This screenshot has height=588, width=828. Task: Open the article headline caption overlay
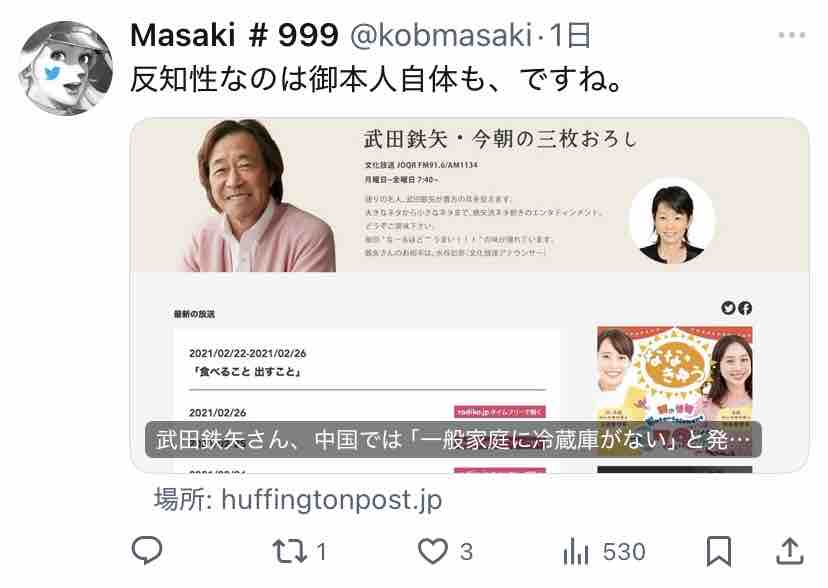[x=453, y=439]
